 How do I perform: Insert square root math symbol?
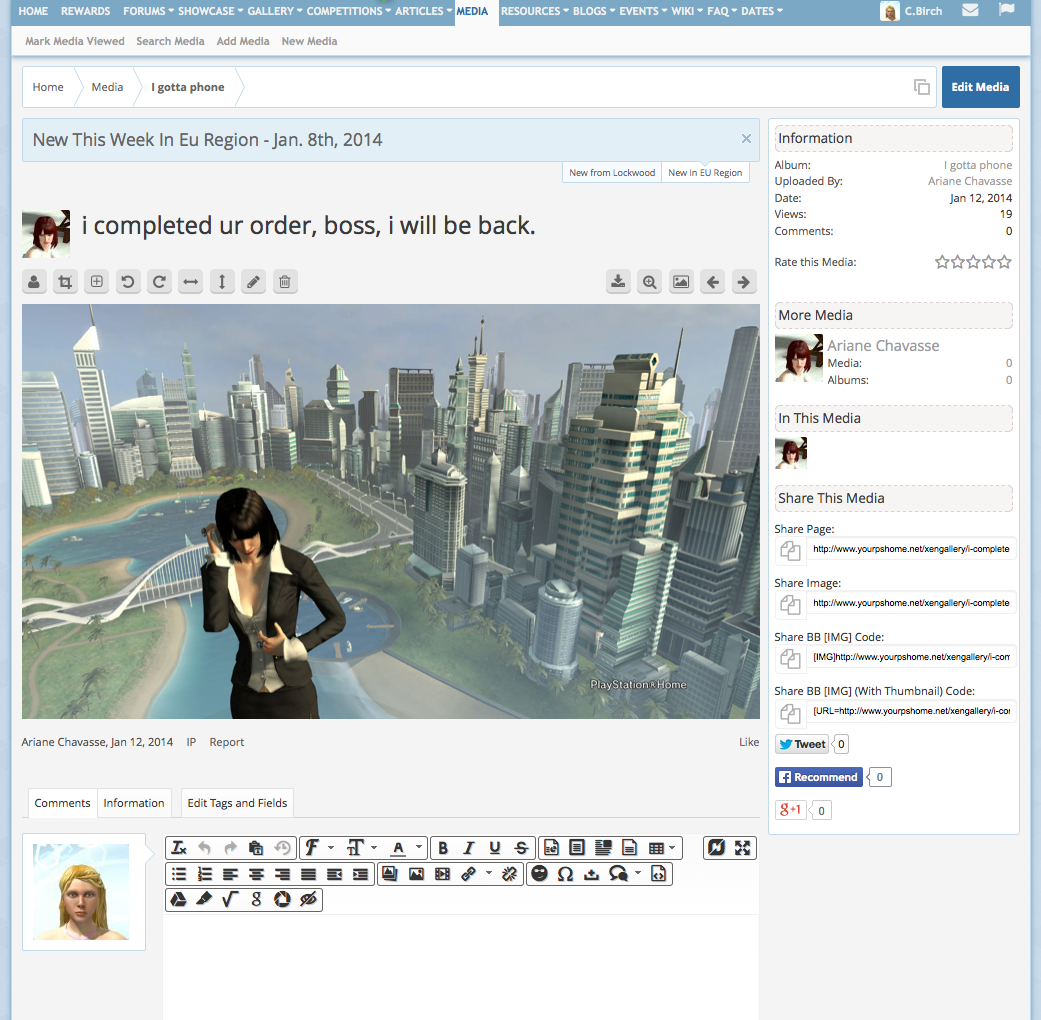pos(230,899)
